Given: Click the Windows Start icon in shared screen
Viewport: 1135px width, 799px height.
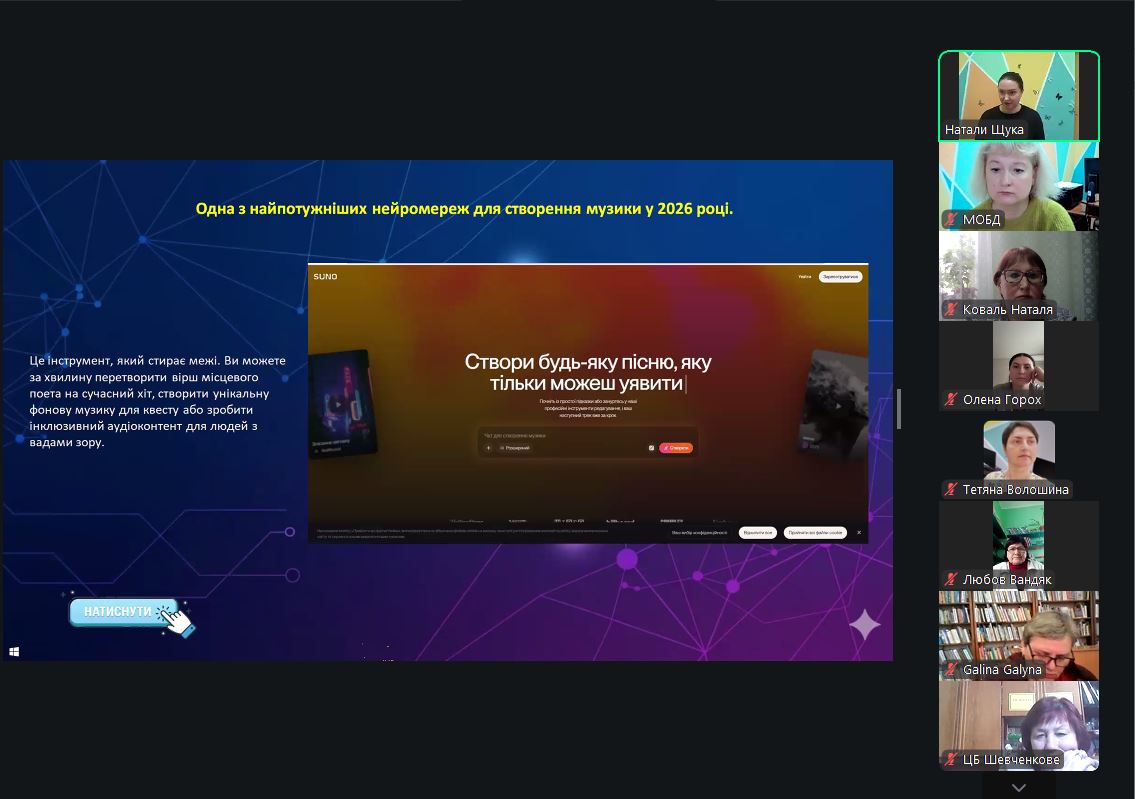Looking at the screenshot, I should pos(14,651).
